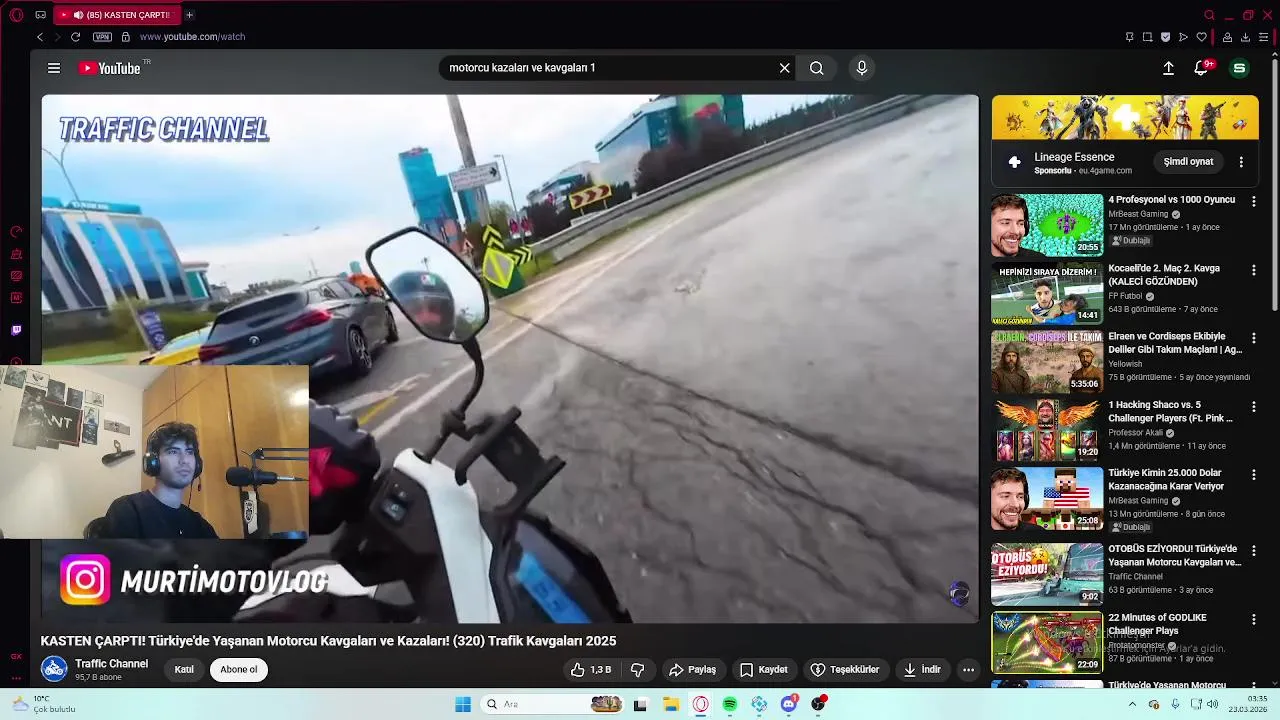Add page to bookmarks heart
Viewport: 1280px width, 720px height.
point(1201,37)
